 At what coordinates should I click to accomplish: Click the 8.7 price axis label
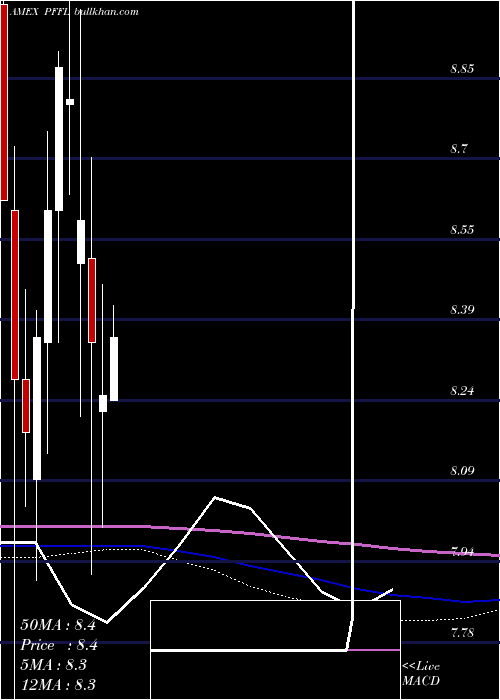(458, 149)
